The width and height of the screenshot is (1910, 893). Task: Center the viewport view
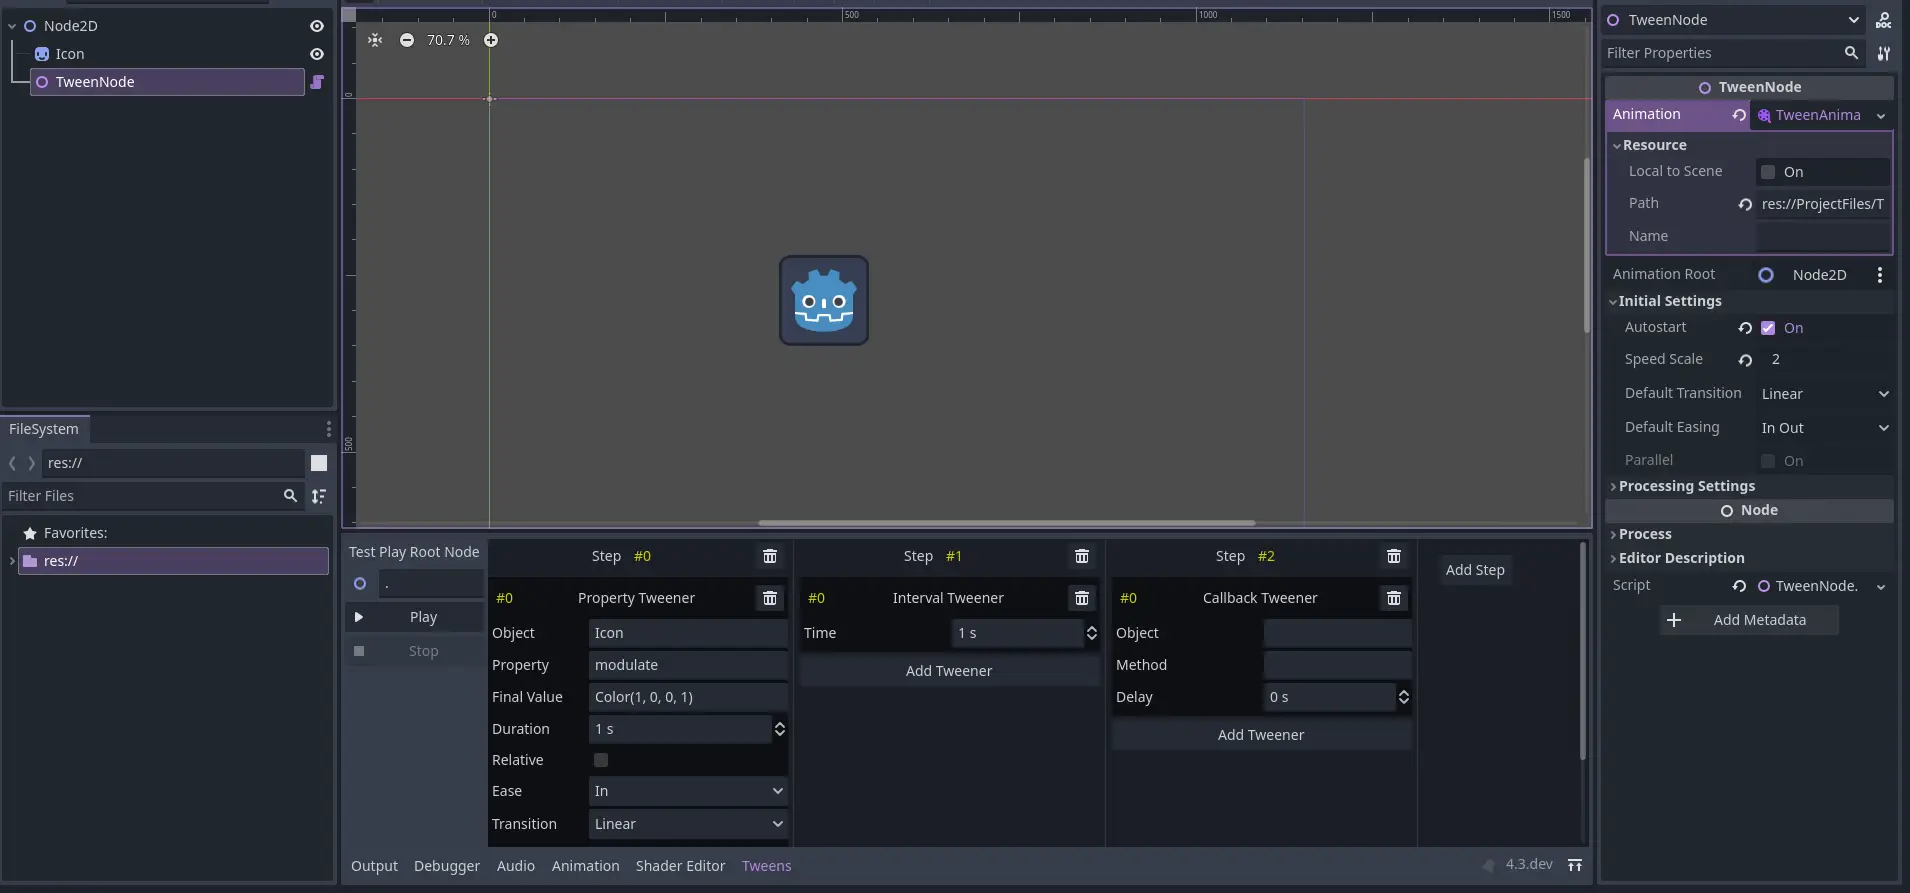(375, 40)
